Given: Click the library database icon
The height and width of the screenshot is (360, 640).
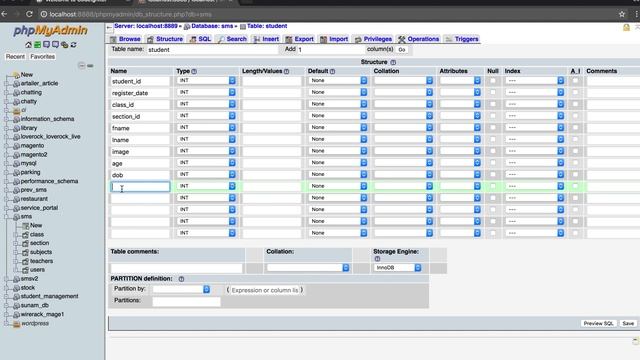Looking at the screenshot, I should (16, 128).
